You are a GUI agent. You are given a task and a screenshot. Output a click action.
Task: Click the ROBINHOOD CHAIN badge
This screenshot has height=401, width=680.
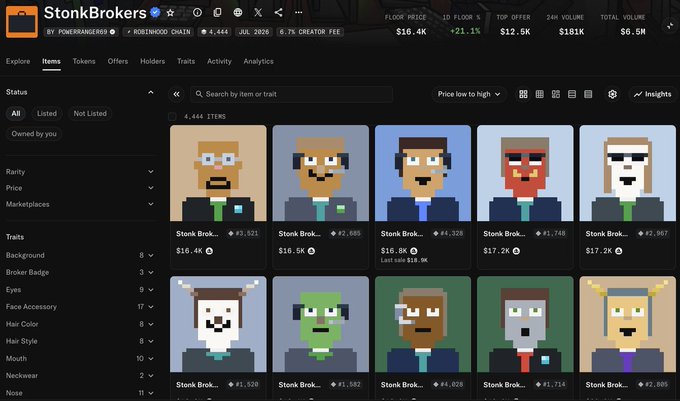(158, 32)
